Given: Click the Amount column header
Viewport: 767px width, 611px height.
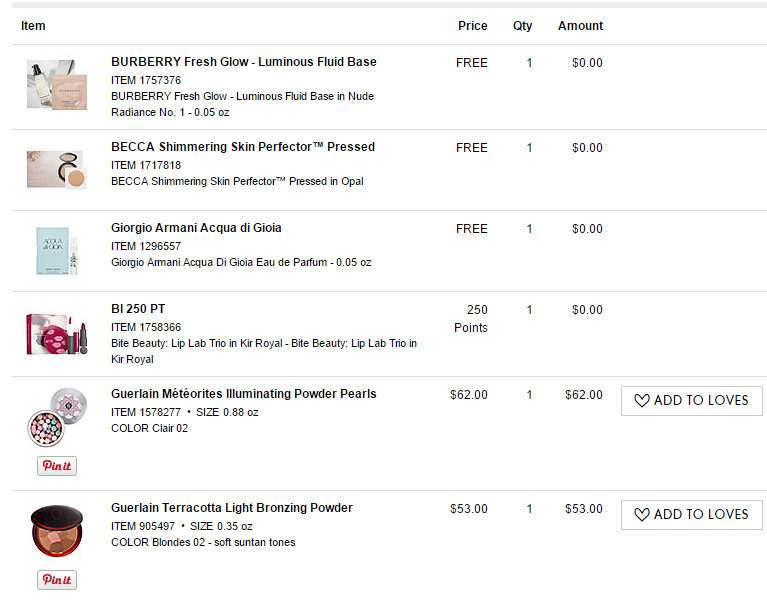Looking at the screenshot, I should (580, 26).
